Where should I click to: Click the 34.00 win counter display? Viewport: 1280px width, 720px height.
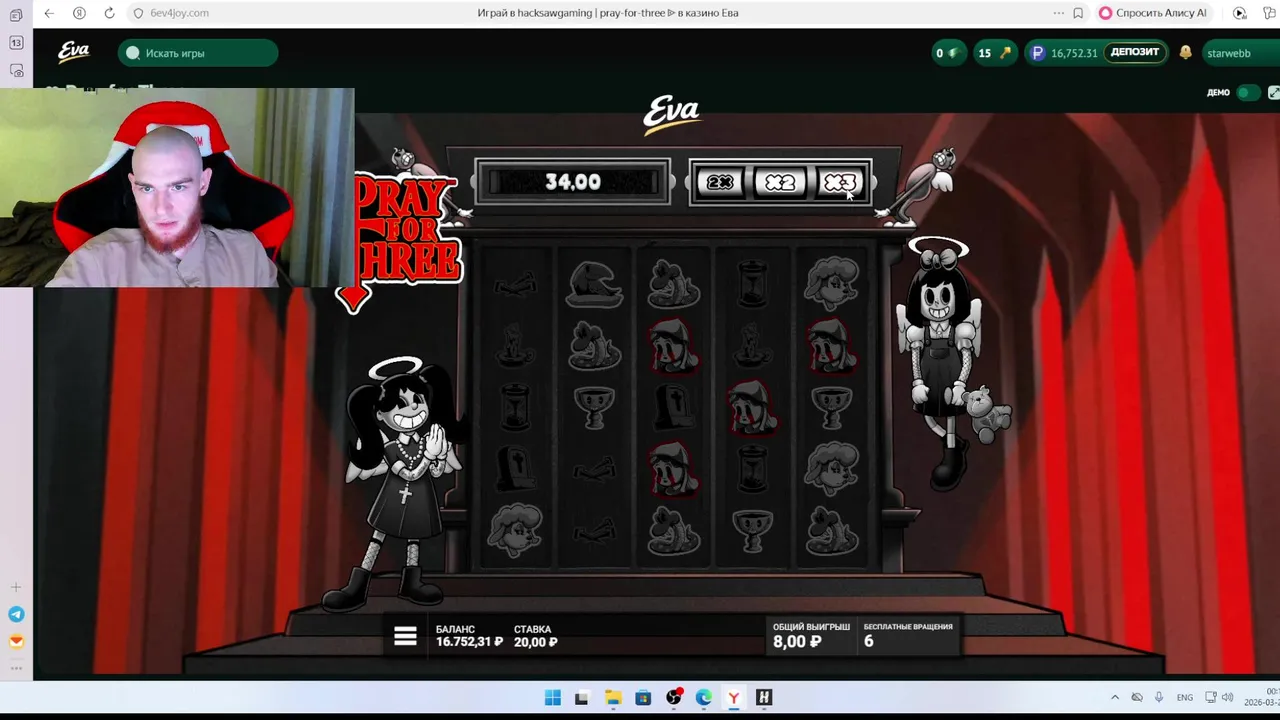pos(573,182)
